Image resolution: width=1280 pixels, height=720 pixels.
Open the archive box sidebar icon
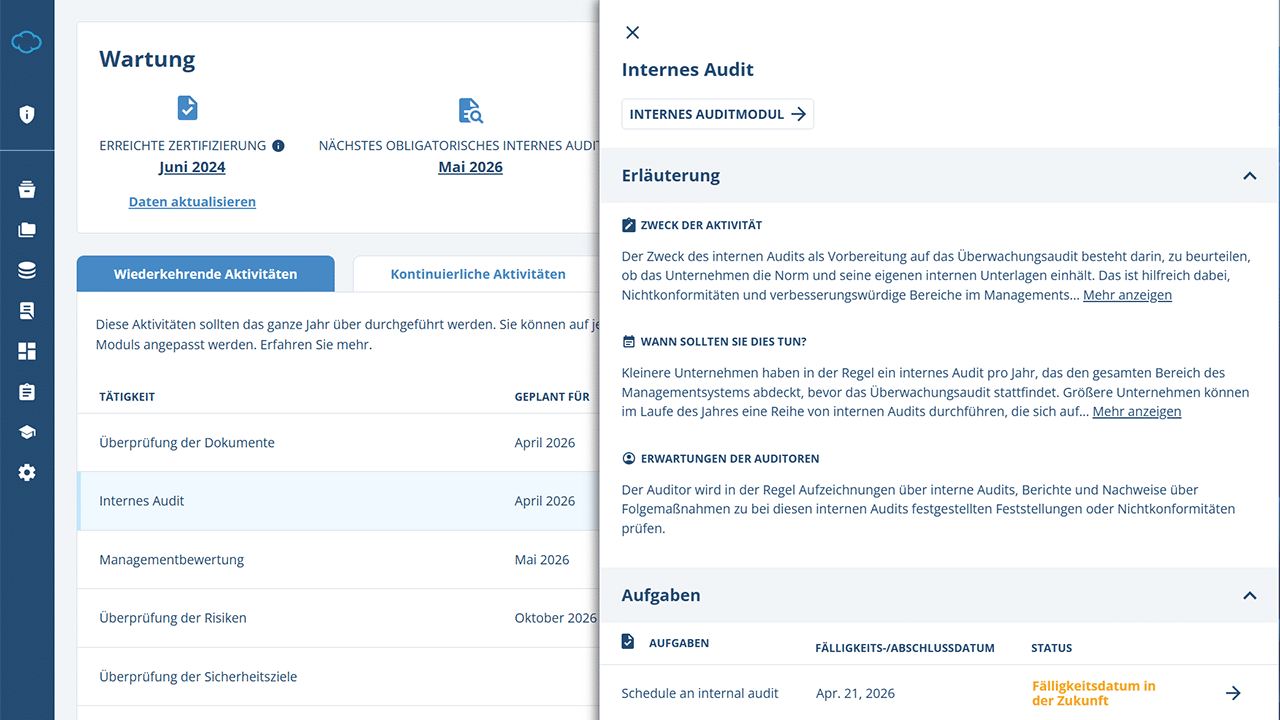coord(27,190)
